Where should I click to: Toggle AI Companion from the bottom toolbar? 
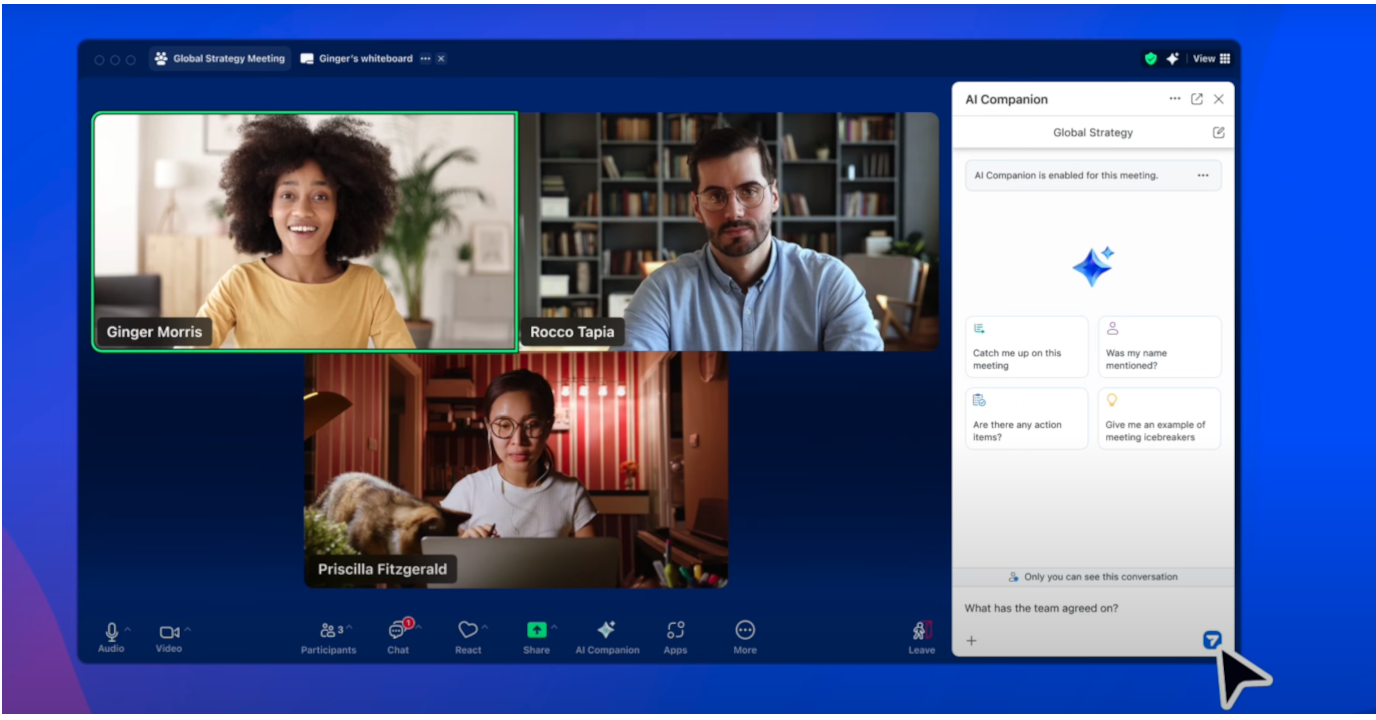(x=607, y=637)
